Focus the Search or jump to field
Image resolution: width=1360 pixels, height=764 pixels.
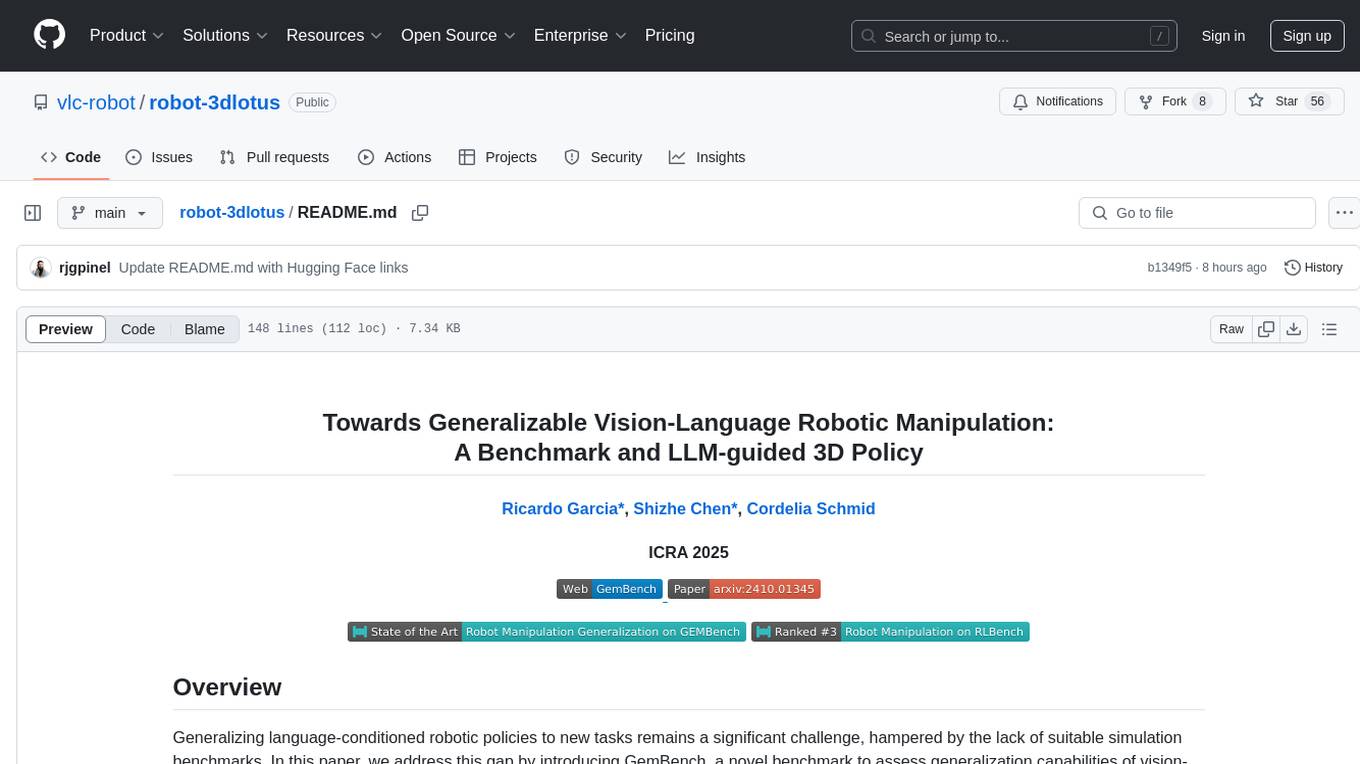click(1016, 36)
